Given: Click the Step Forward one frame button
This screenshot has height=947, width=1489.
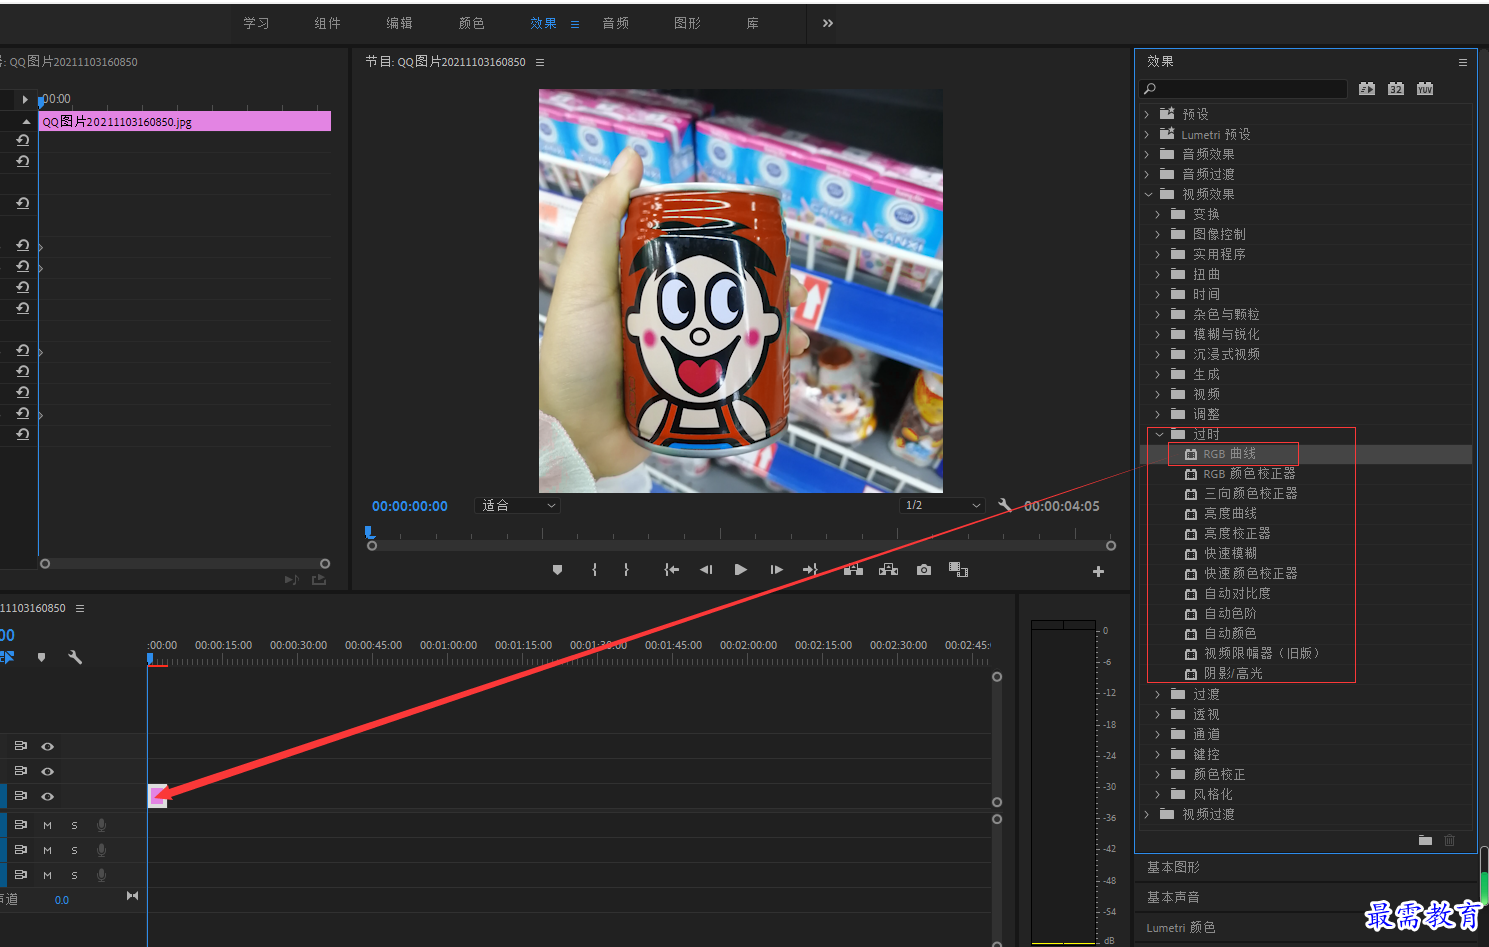Looking at the screenshot, I should coord(776,570).
